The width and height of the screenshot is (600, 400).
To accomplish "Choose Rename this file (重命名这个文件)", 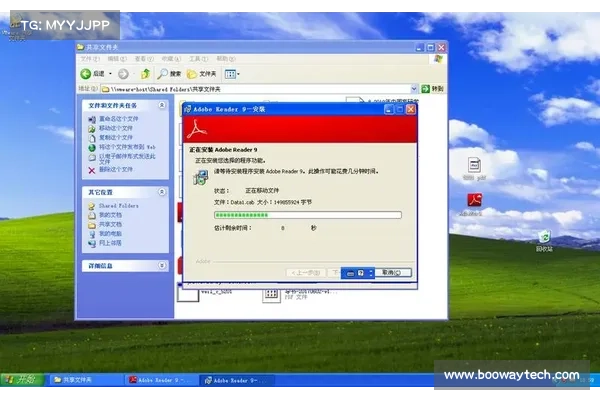I will click(x=114, y=119).
